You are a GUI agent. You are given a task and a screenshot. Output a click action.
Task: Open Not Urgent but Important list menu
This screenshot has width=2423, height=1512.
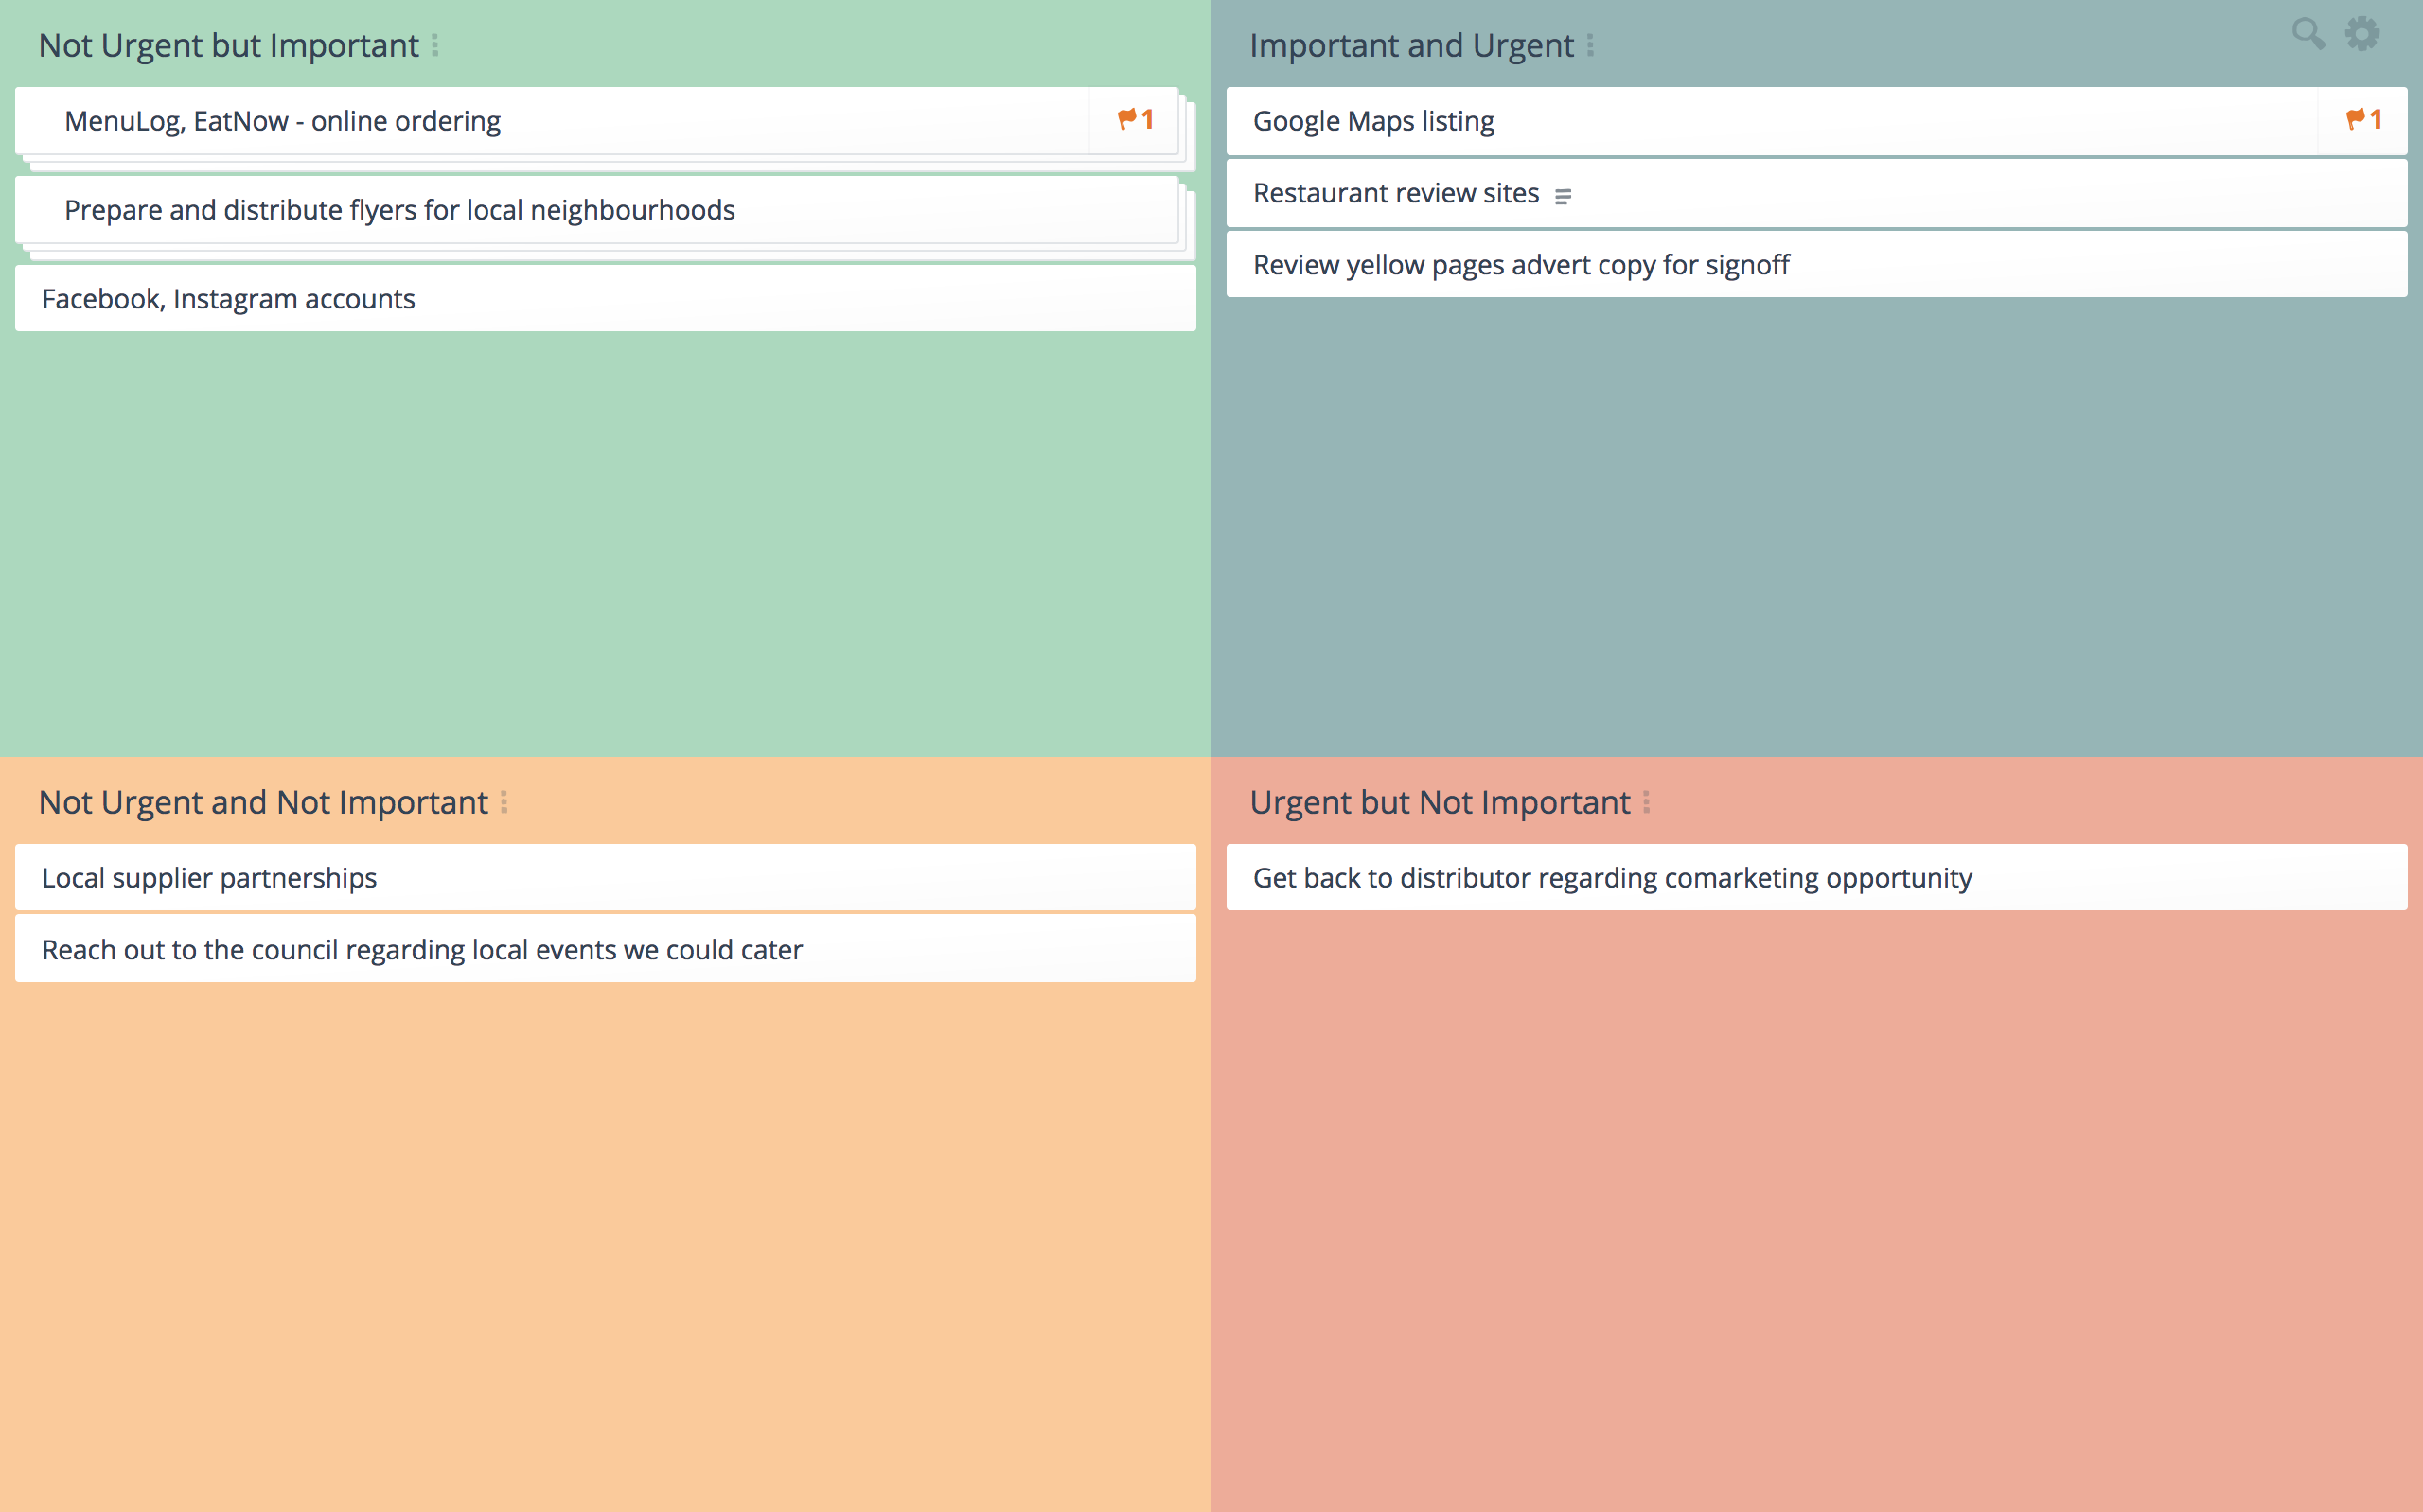[435, 46]
